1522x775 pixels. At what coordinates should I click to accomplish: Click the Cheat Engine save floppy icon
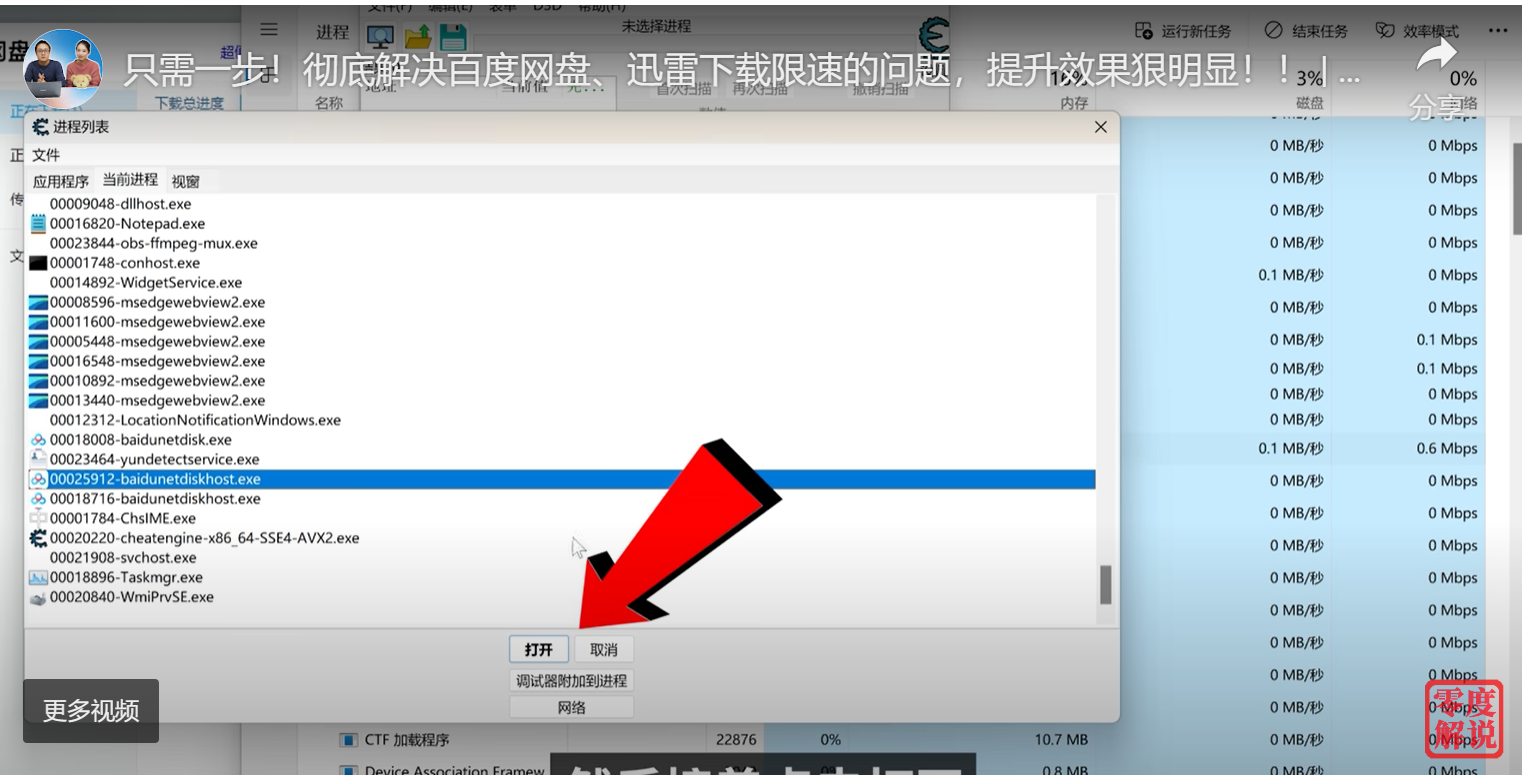(x=454, y=37)
